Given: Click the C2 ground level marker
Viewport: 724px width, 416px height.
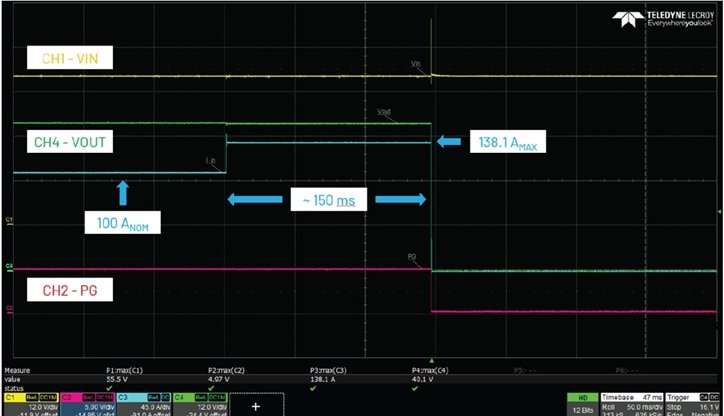Looking at the screenshot, I should (x=9, y=308).
